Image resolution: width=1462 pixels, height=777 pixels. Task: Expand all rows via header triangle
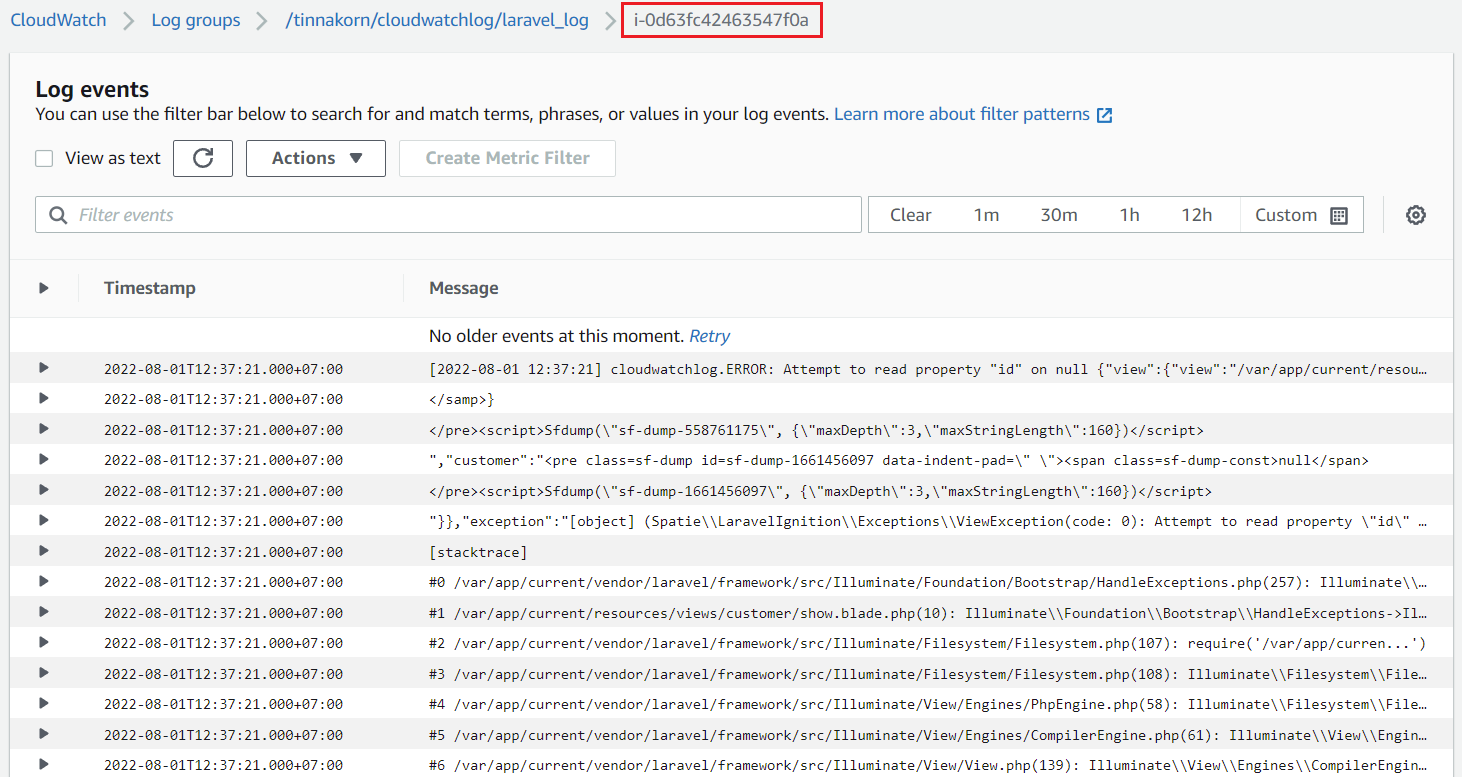coord(44,288)
